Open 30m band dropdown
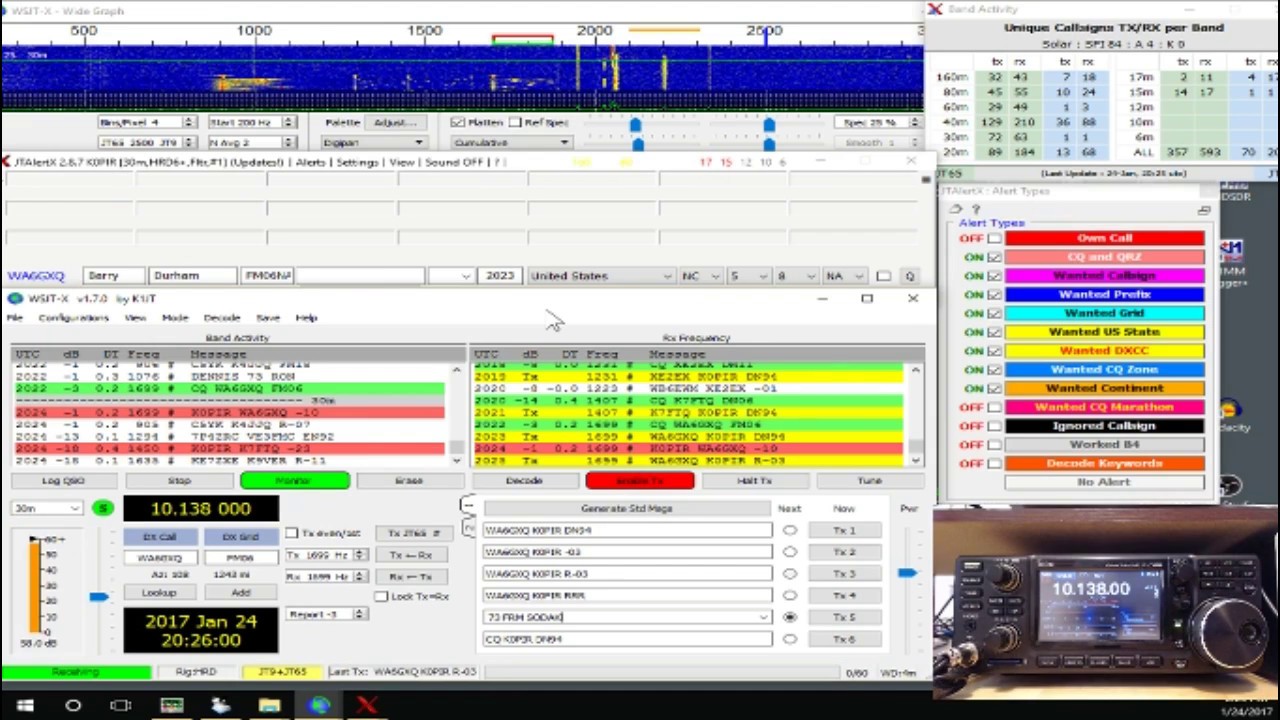The height and width of the screenshot is (720, 1280). pos(47,508)
